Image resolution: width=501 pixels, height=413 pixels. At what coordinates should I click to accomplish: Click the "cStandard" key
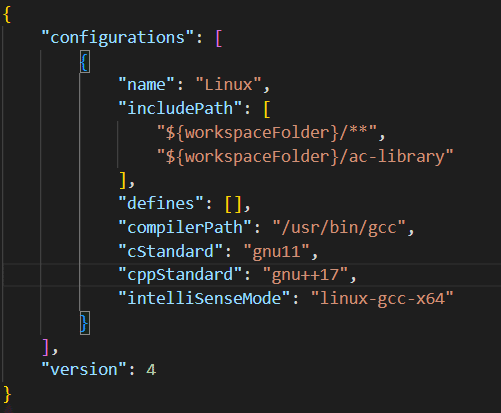pyautogui.click(x=170, y=251)
